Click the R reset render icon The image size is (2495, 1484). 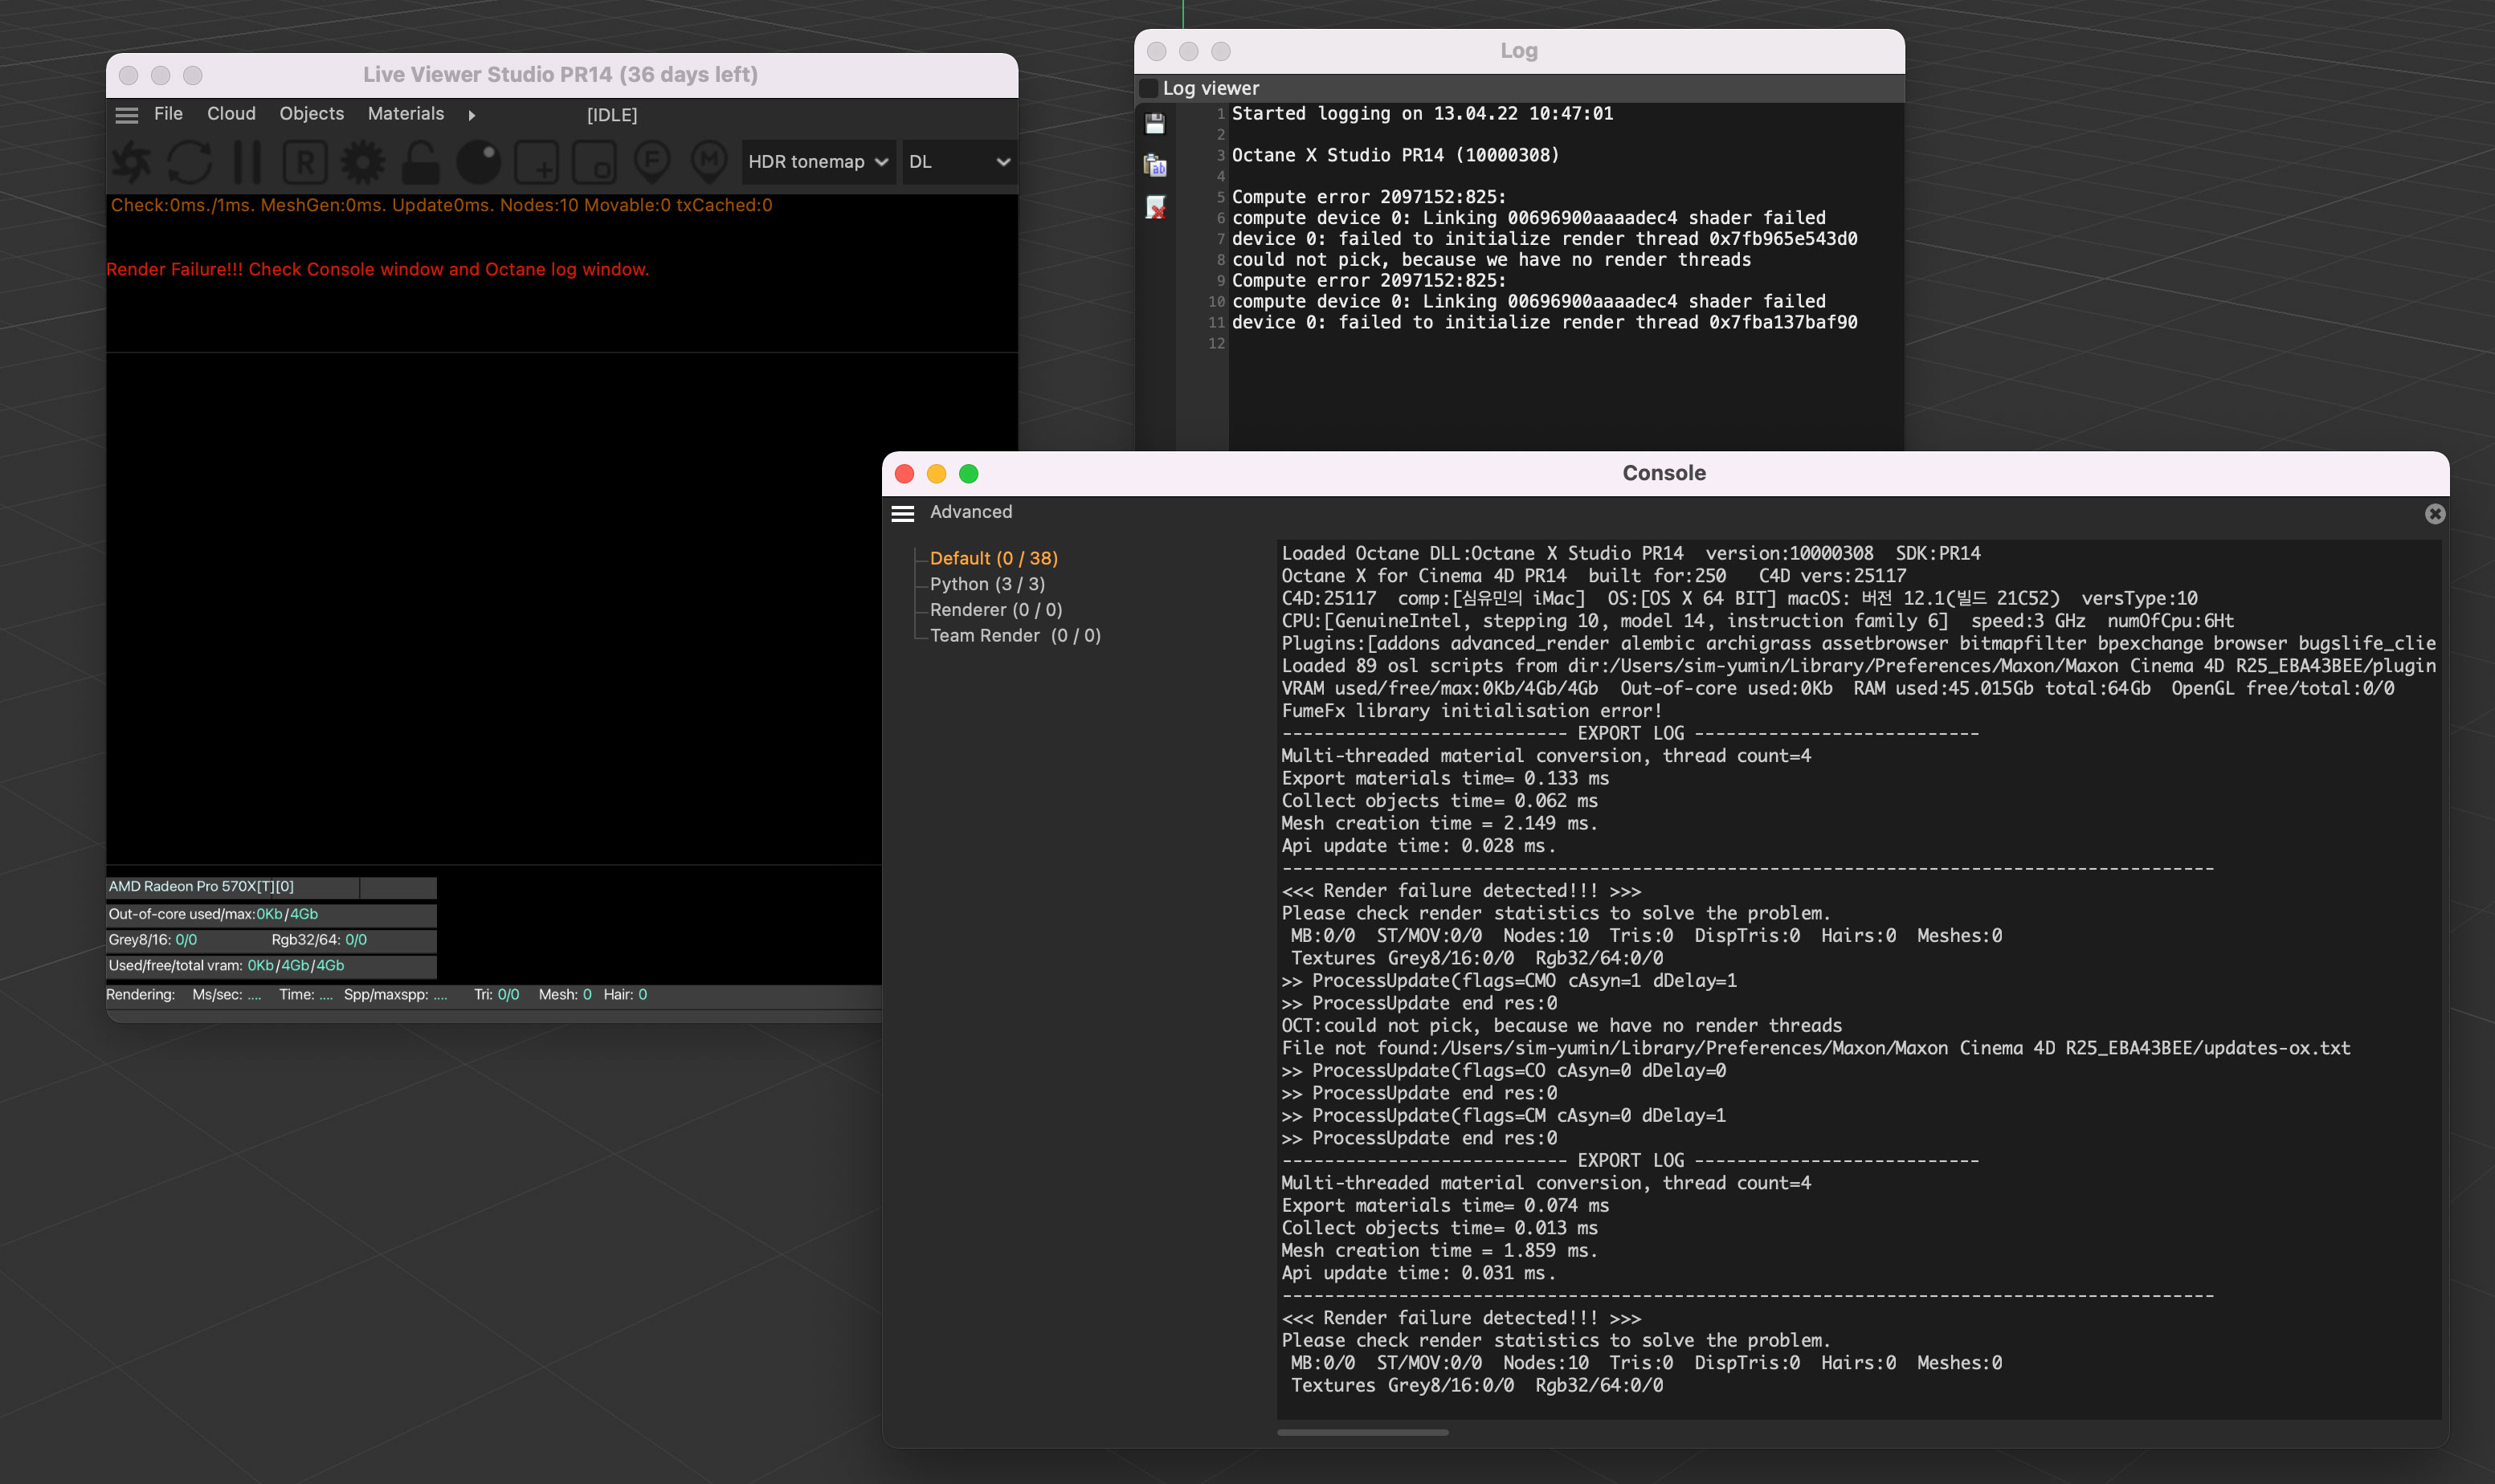point(305,162)
